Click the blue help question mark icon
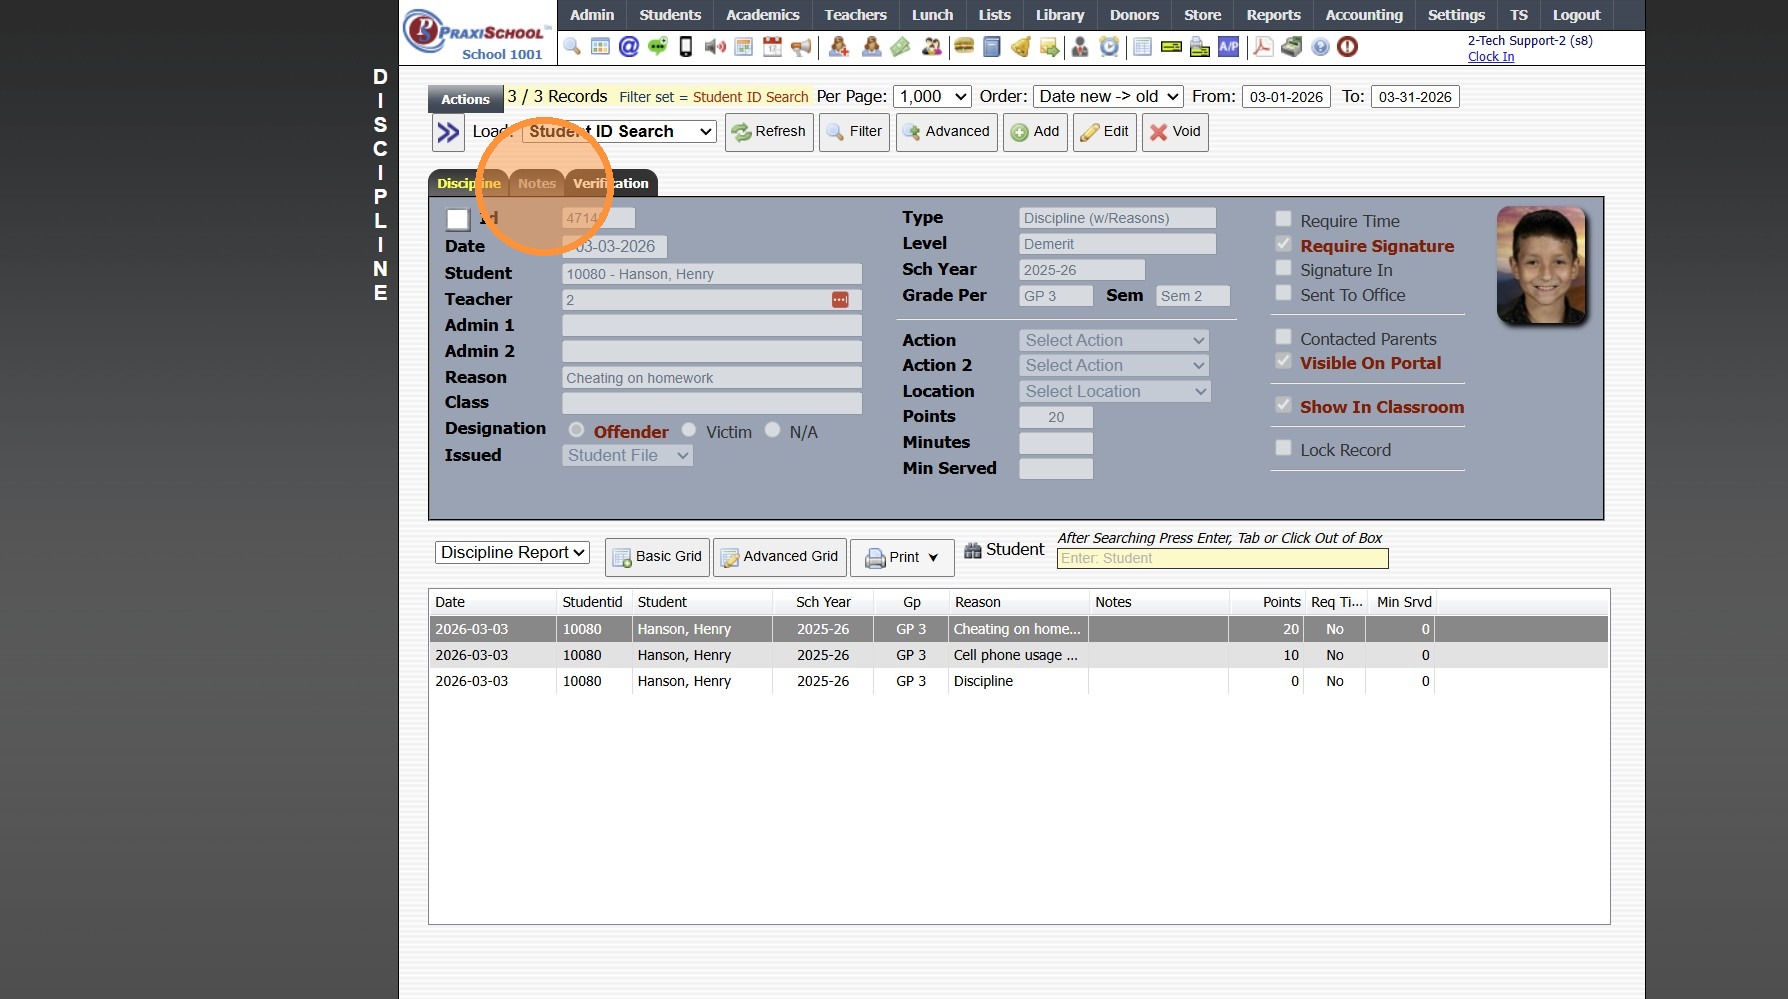The image size is (1788, 999). (1320, 47)
